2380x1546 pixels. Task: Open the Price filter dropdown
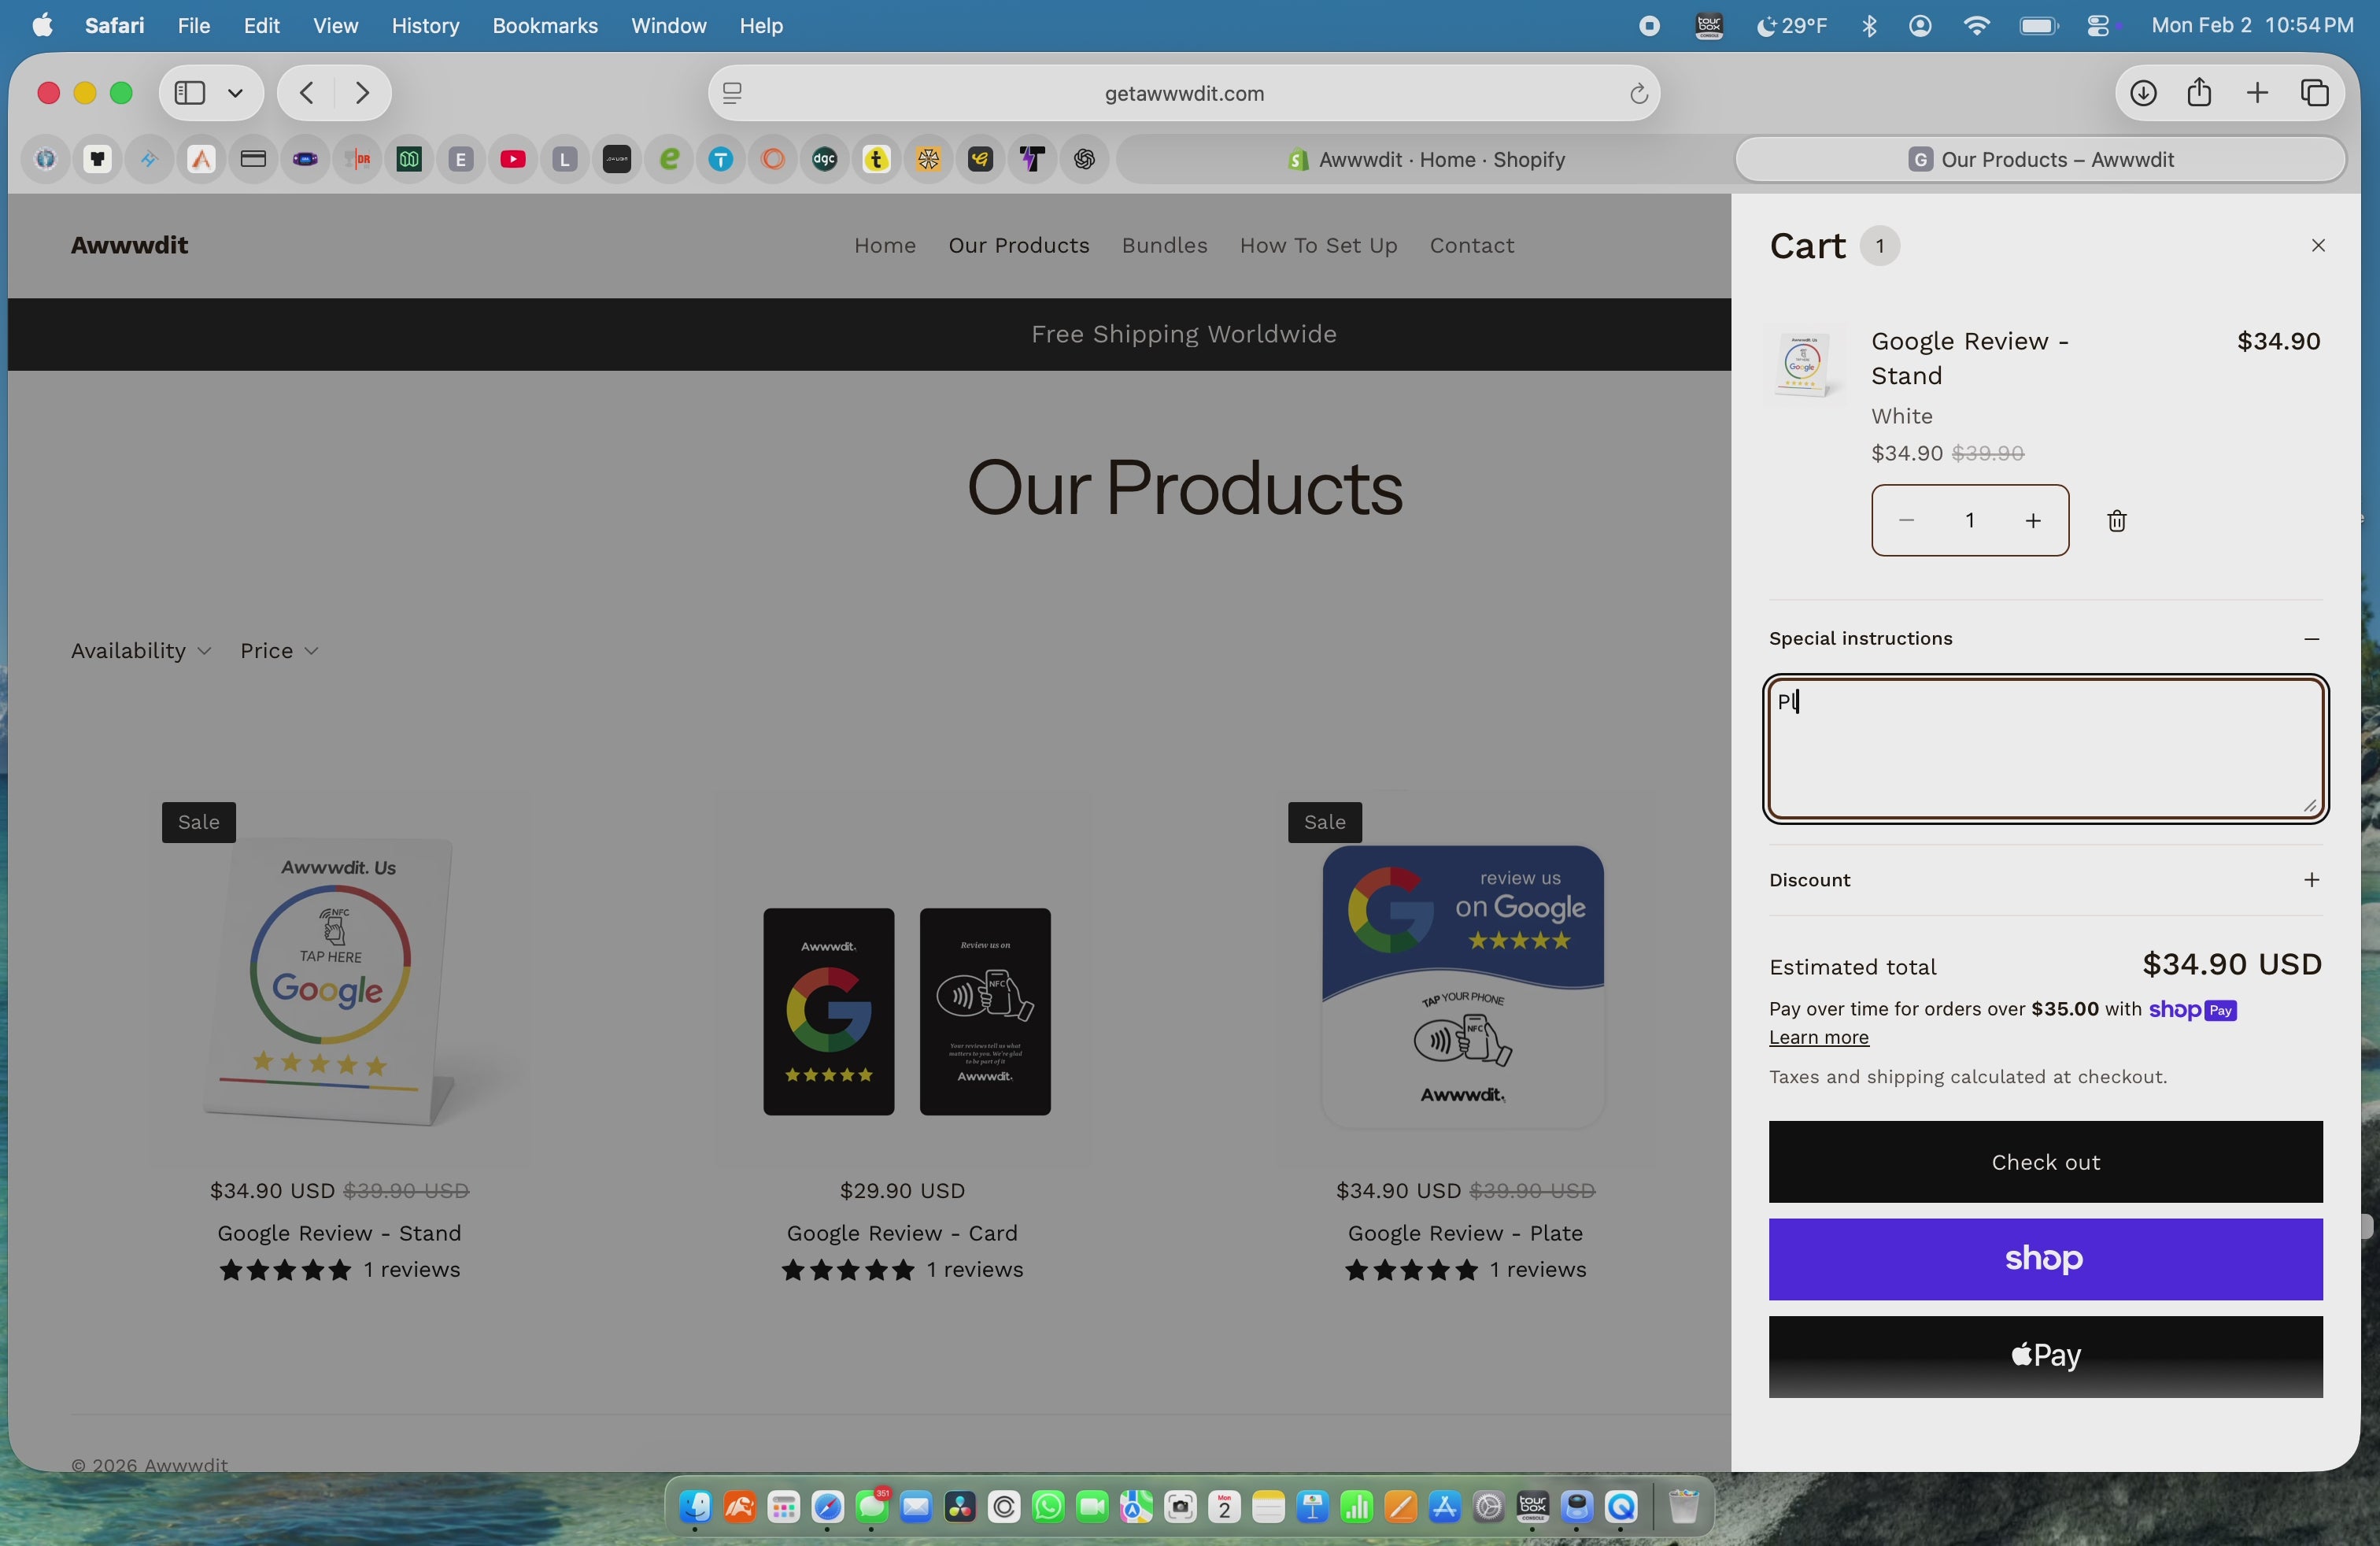coord(278,651)
